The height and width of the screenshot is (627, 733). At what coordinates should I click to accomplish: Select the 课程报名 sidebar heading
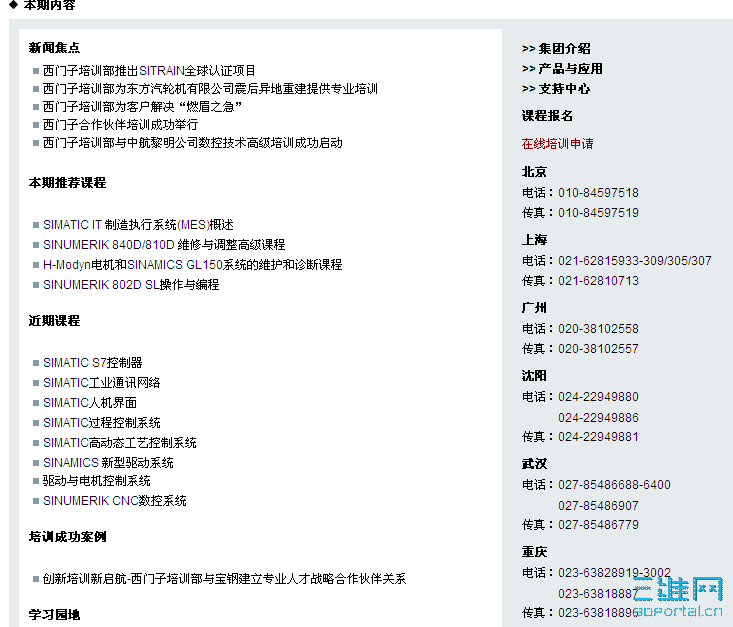click(x=547, y=116)
